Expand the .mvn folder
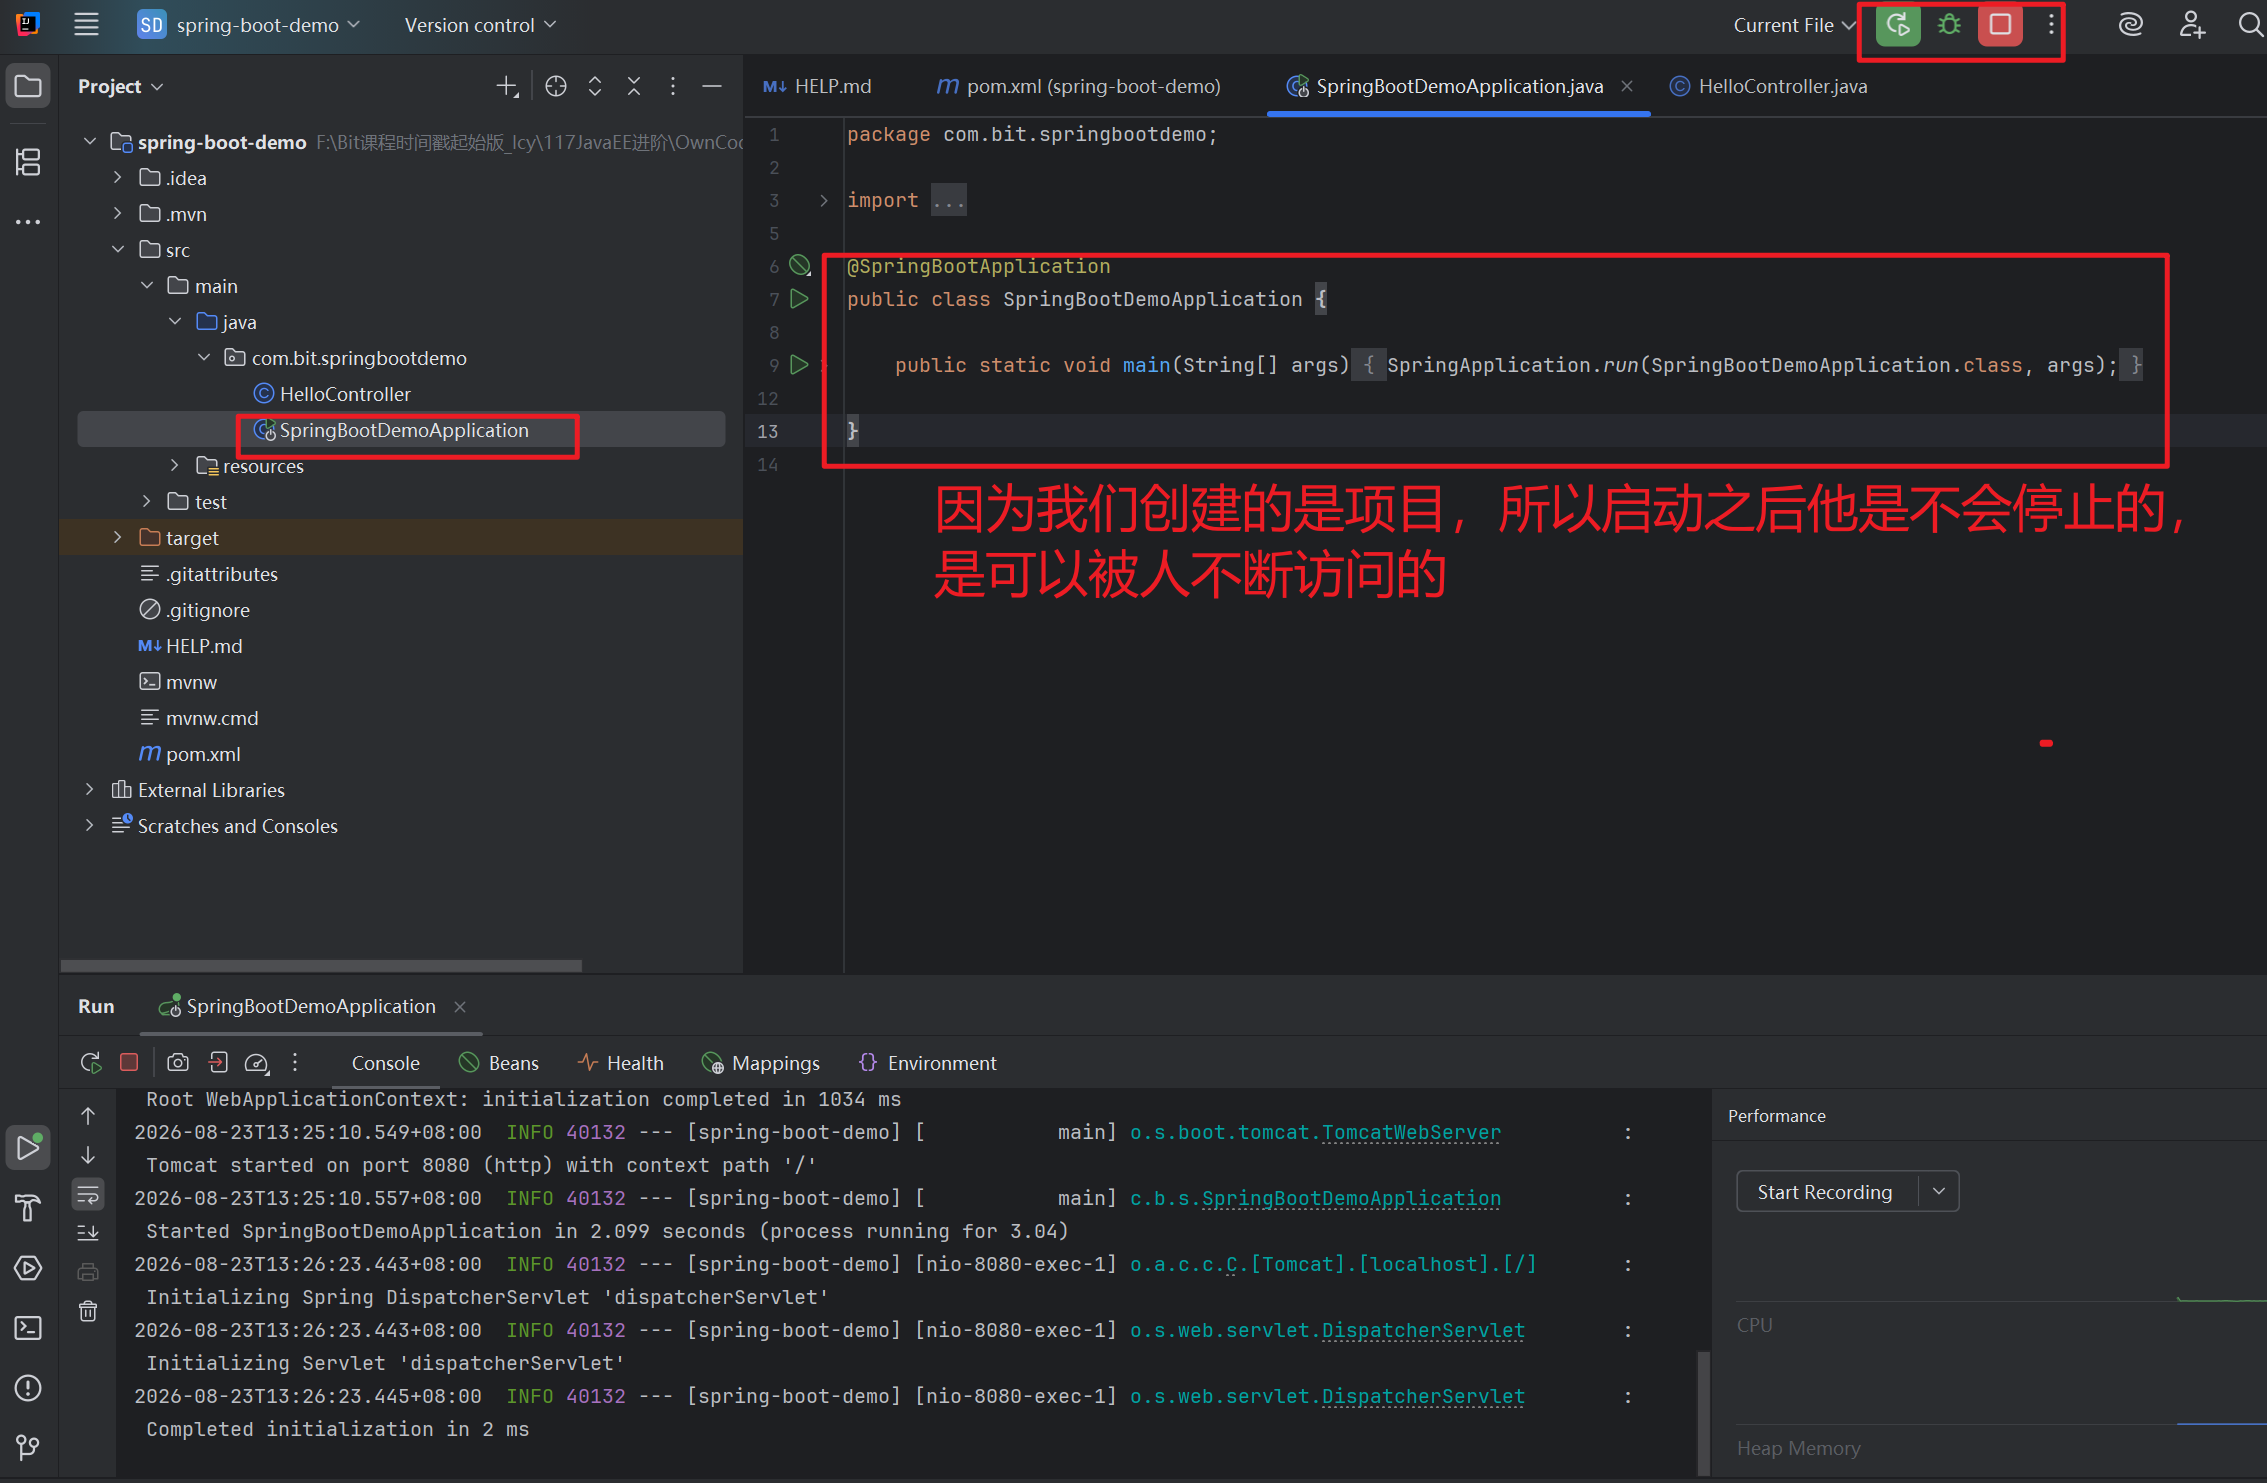Screen dimensions: 2267x1483 [x=118, y=214]
